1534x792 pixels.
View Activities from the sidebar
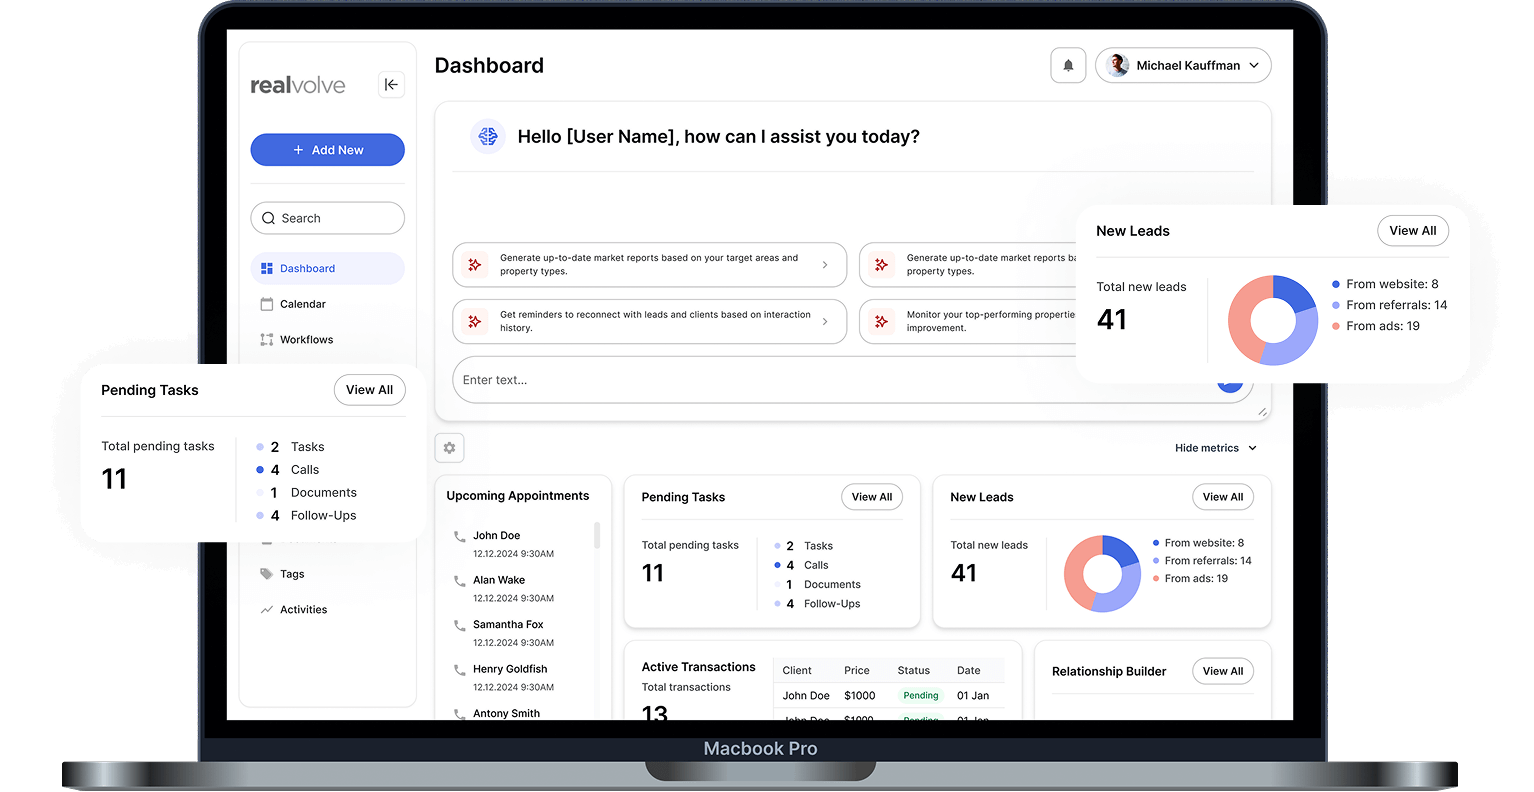point(302,609)
